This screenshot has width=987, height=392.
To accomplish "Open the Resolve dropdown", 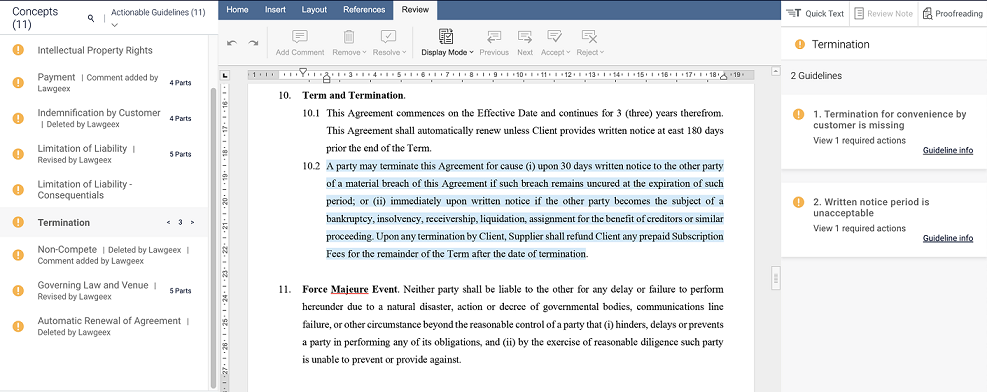I will click(x=389, y=43).
